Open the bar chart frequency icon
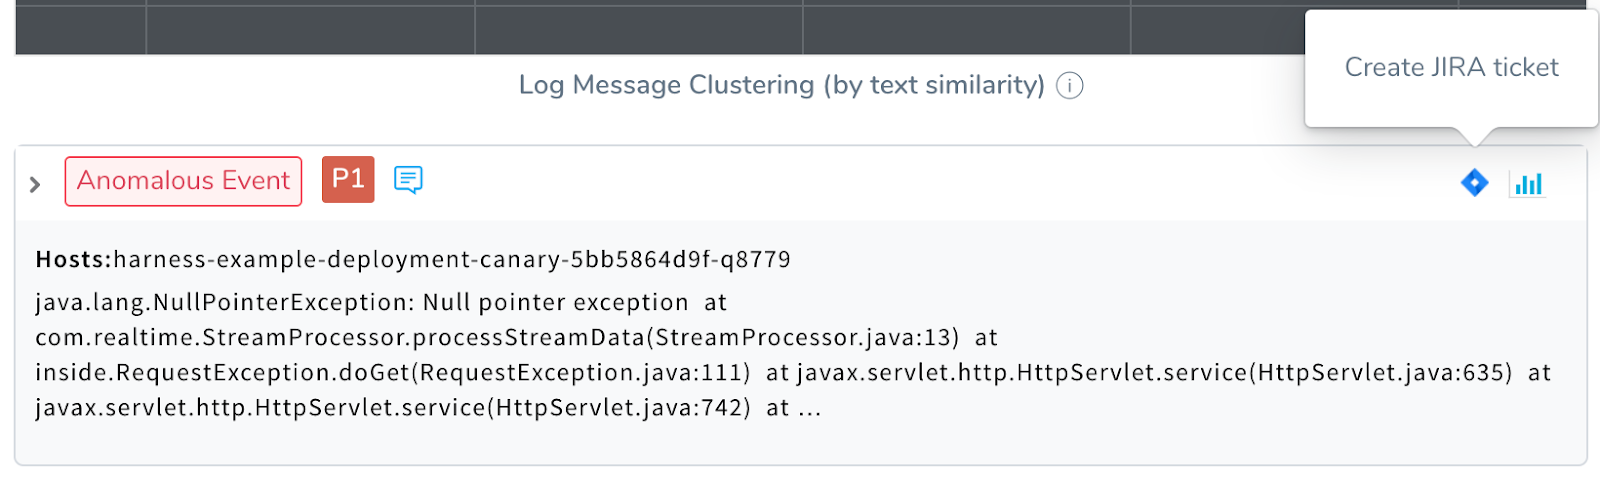Image resolution: width=1600 pixels, height=478 pixels. tap(1527, 184)
